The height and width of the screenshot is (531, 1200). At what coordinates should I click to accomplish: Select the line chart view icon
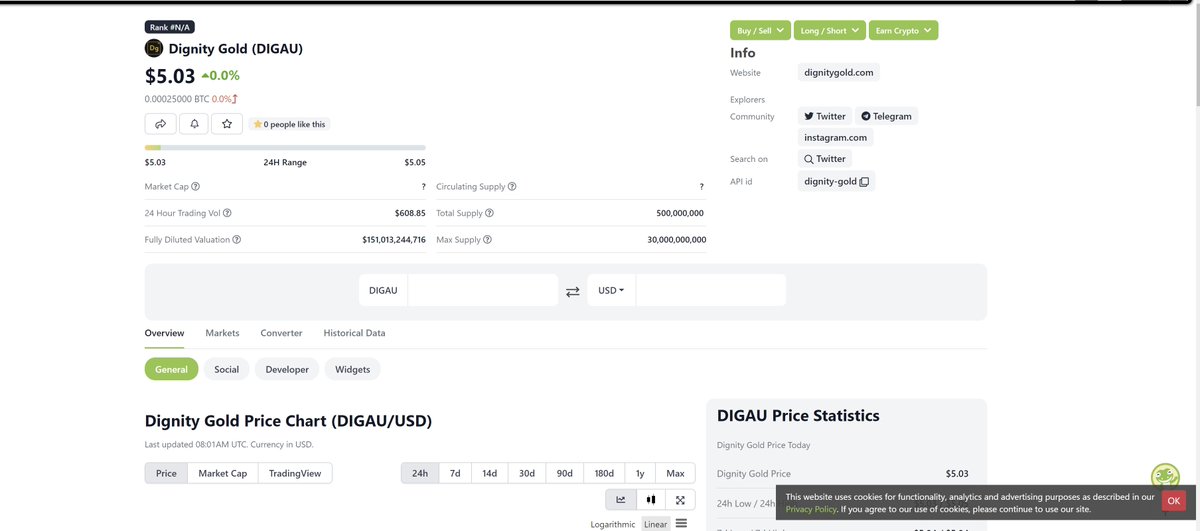click(x=621, y=499)
